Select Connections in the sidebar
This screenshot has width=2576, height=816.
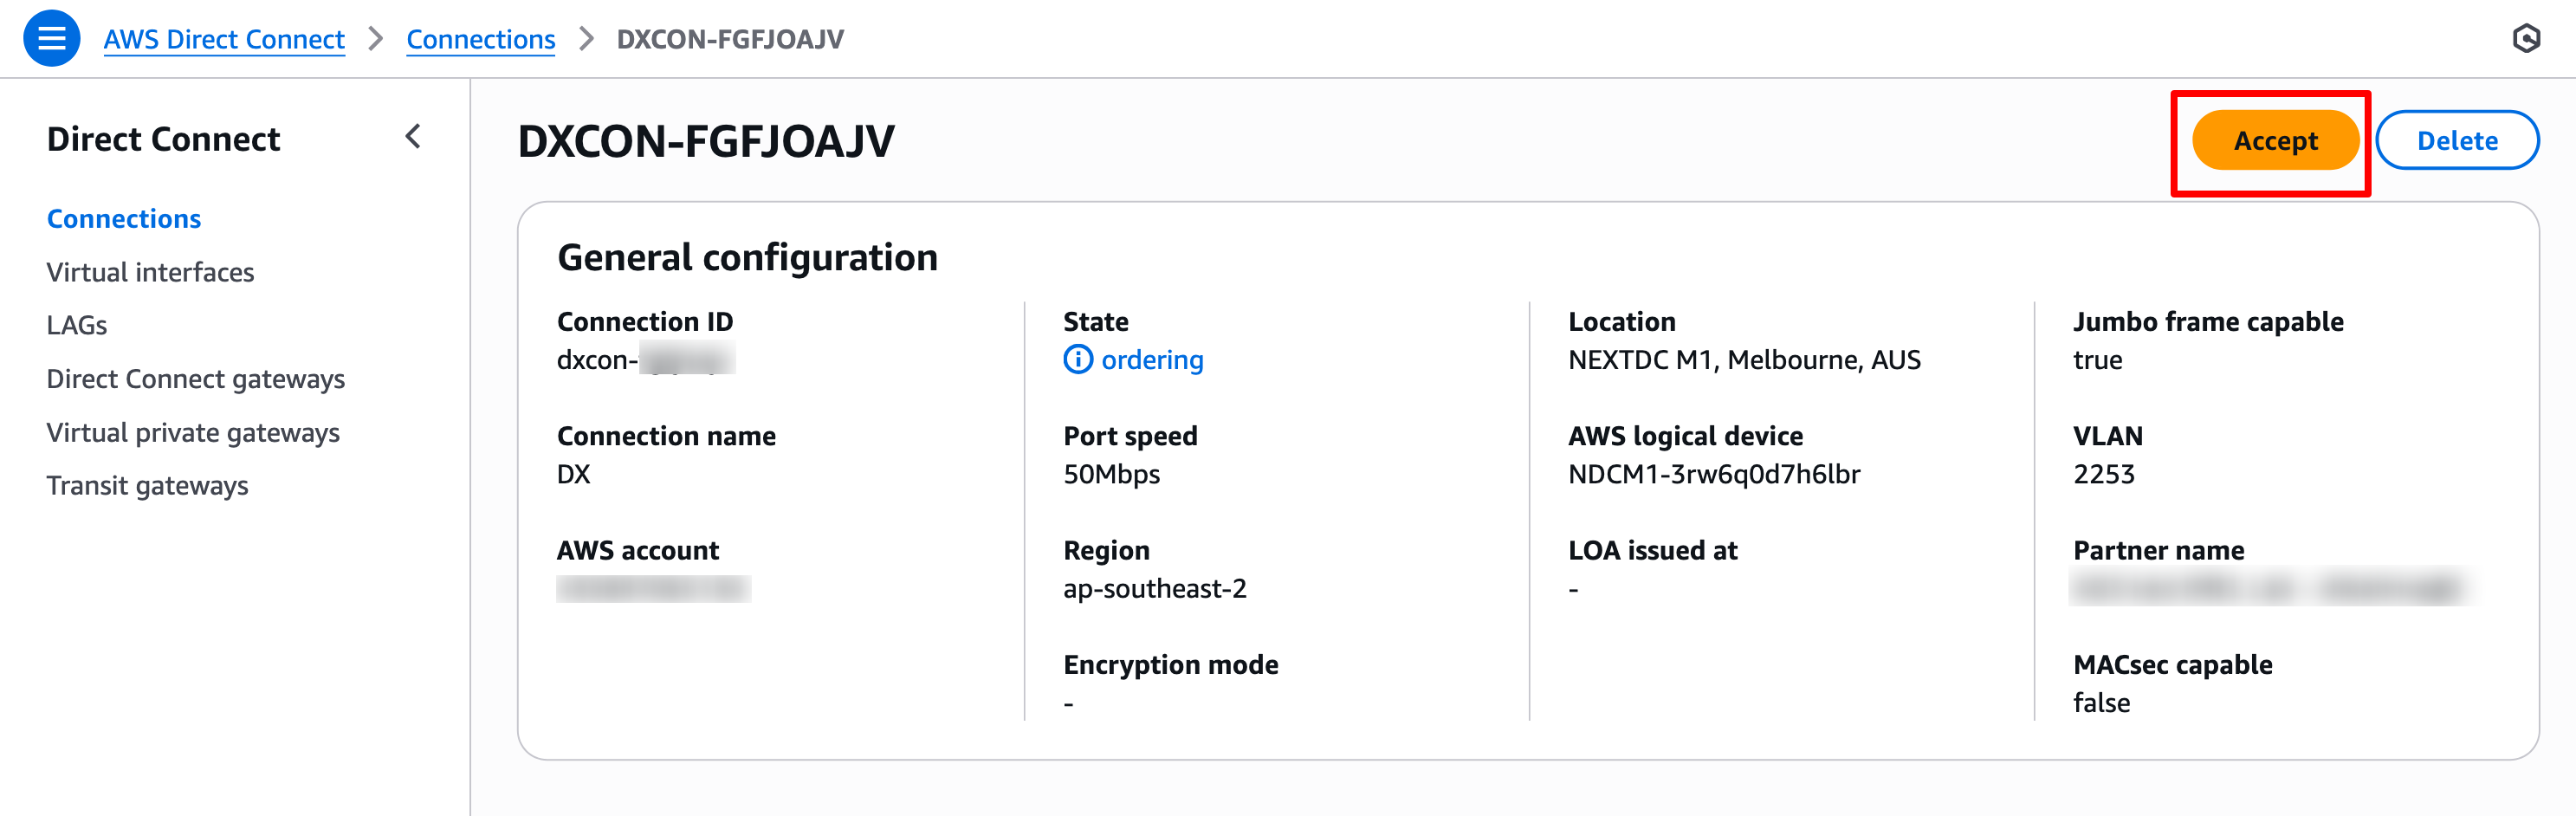pos(124,218)
